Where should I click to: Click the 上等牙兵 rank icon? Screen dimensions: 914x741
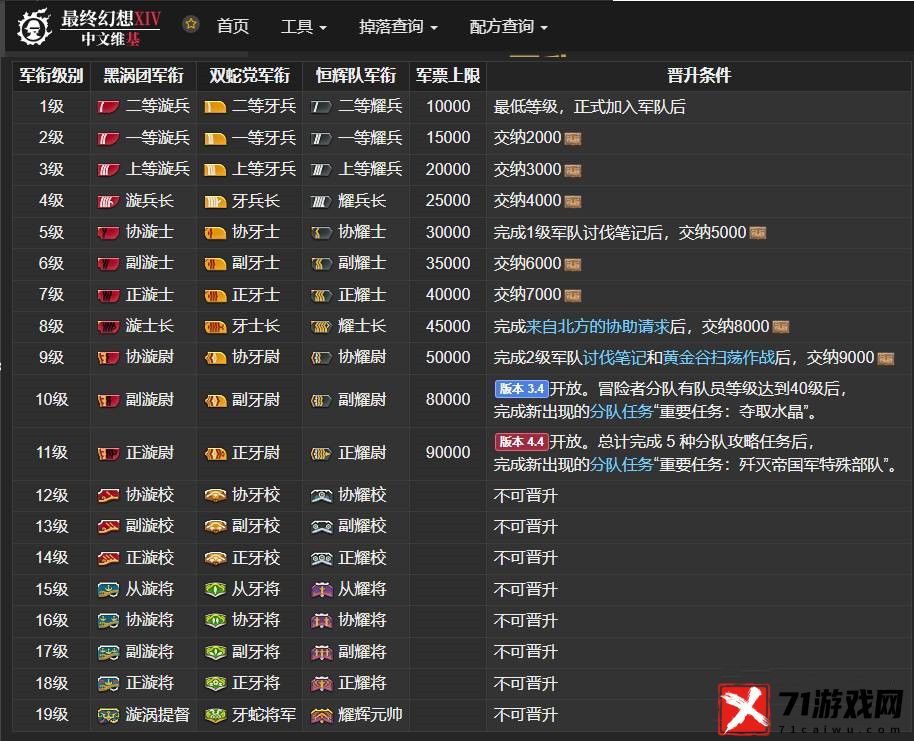(x=215, y=170)
